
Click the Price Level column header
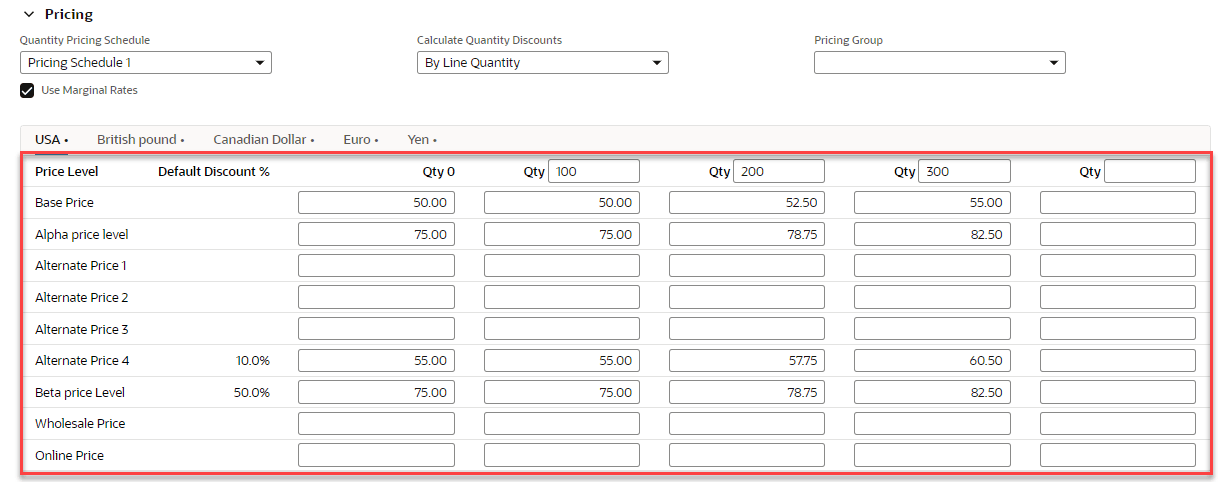[x=67, y=172]
